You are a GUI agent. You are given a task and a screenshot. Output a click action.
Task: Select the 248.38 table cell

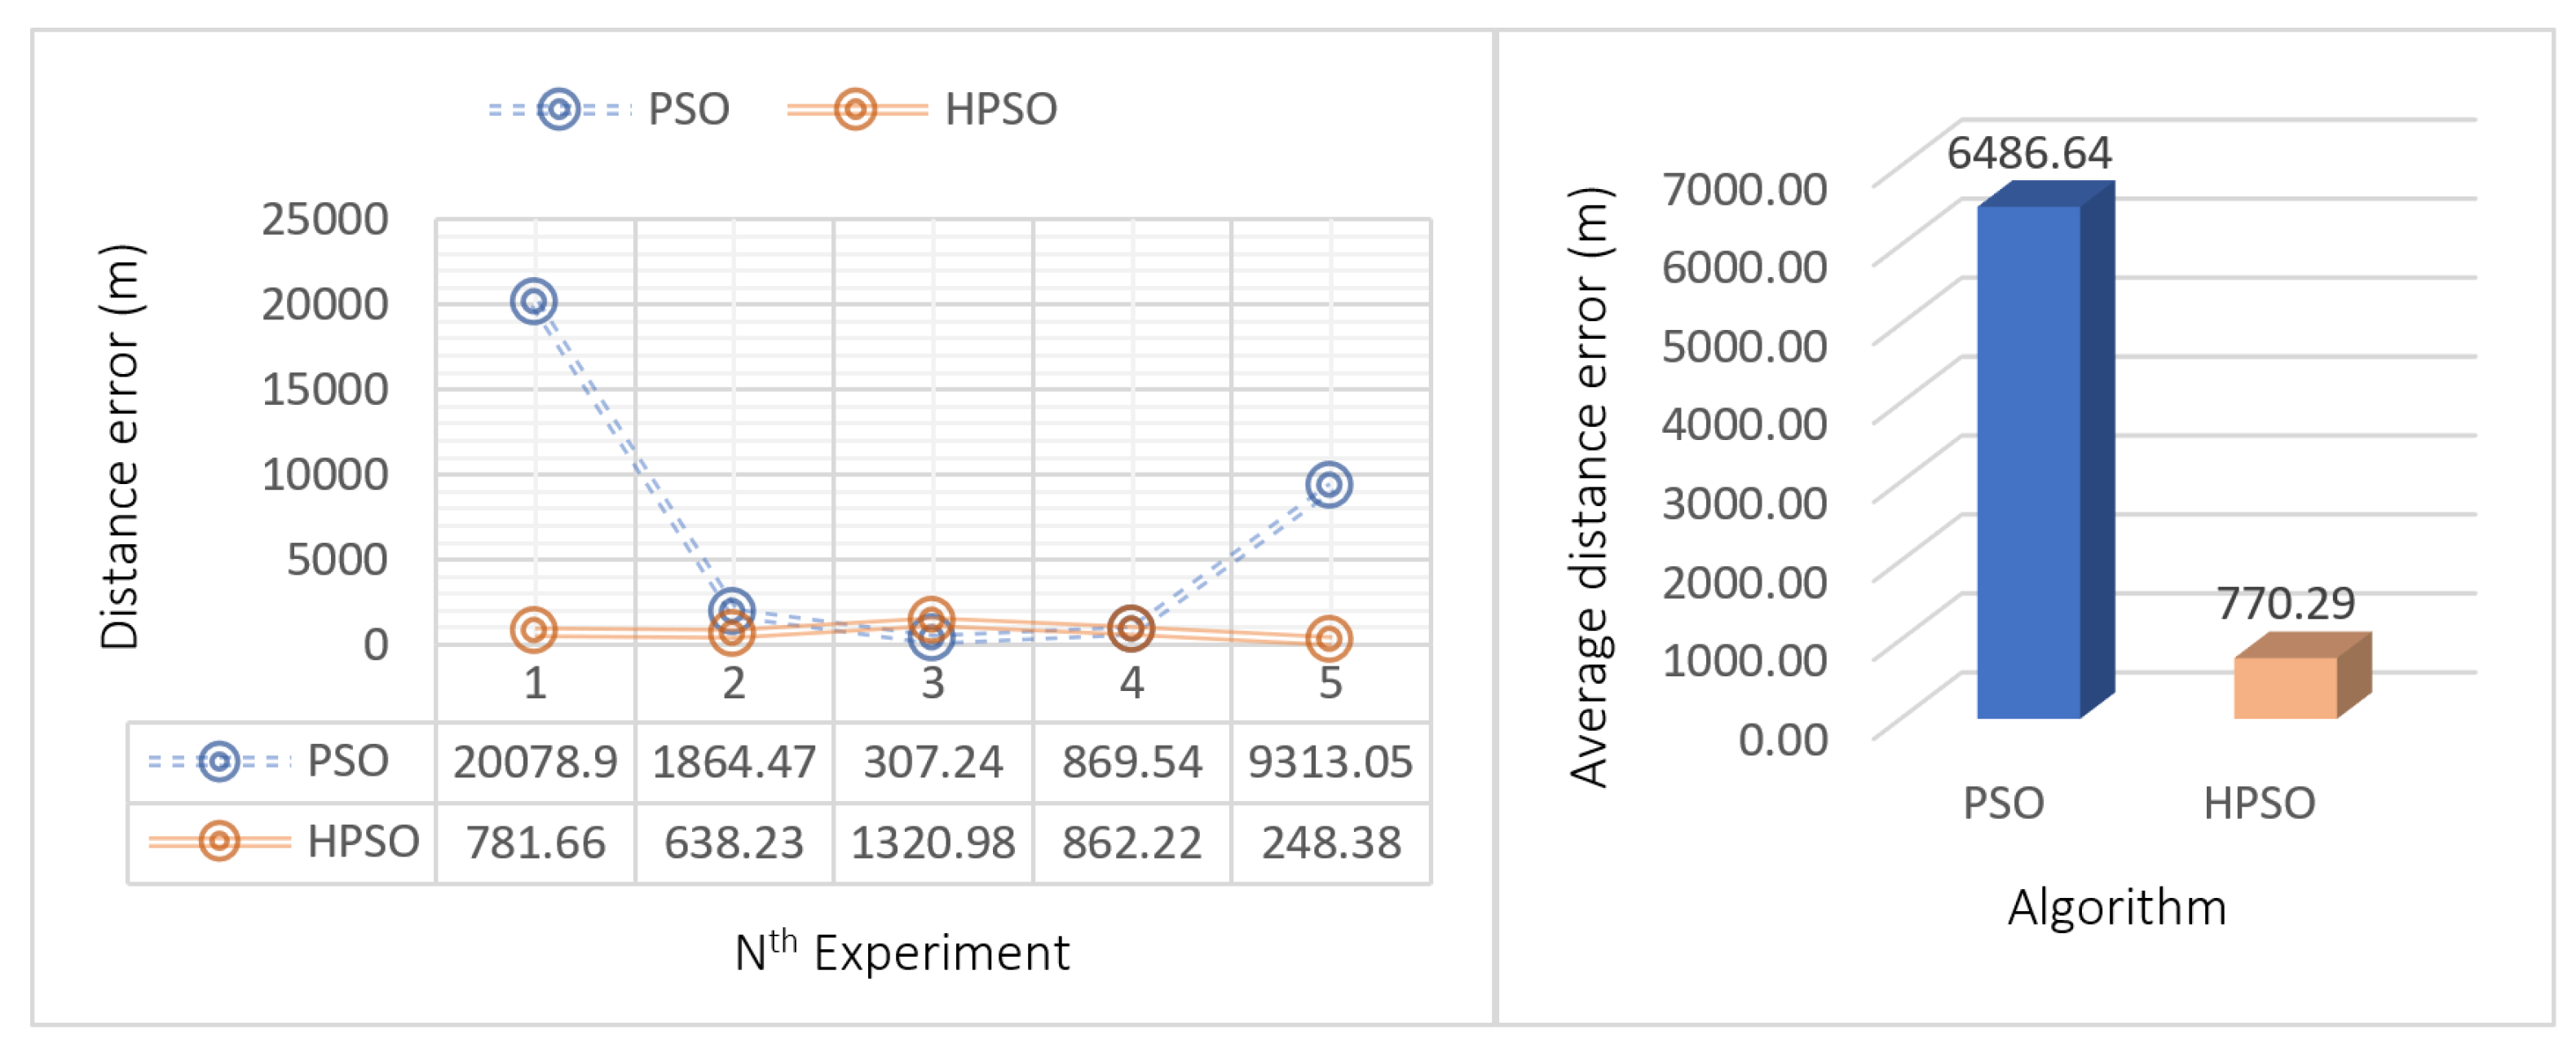pos(1330,843)
